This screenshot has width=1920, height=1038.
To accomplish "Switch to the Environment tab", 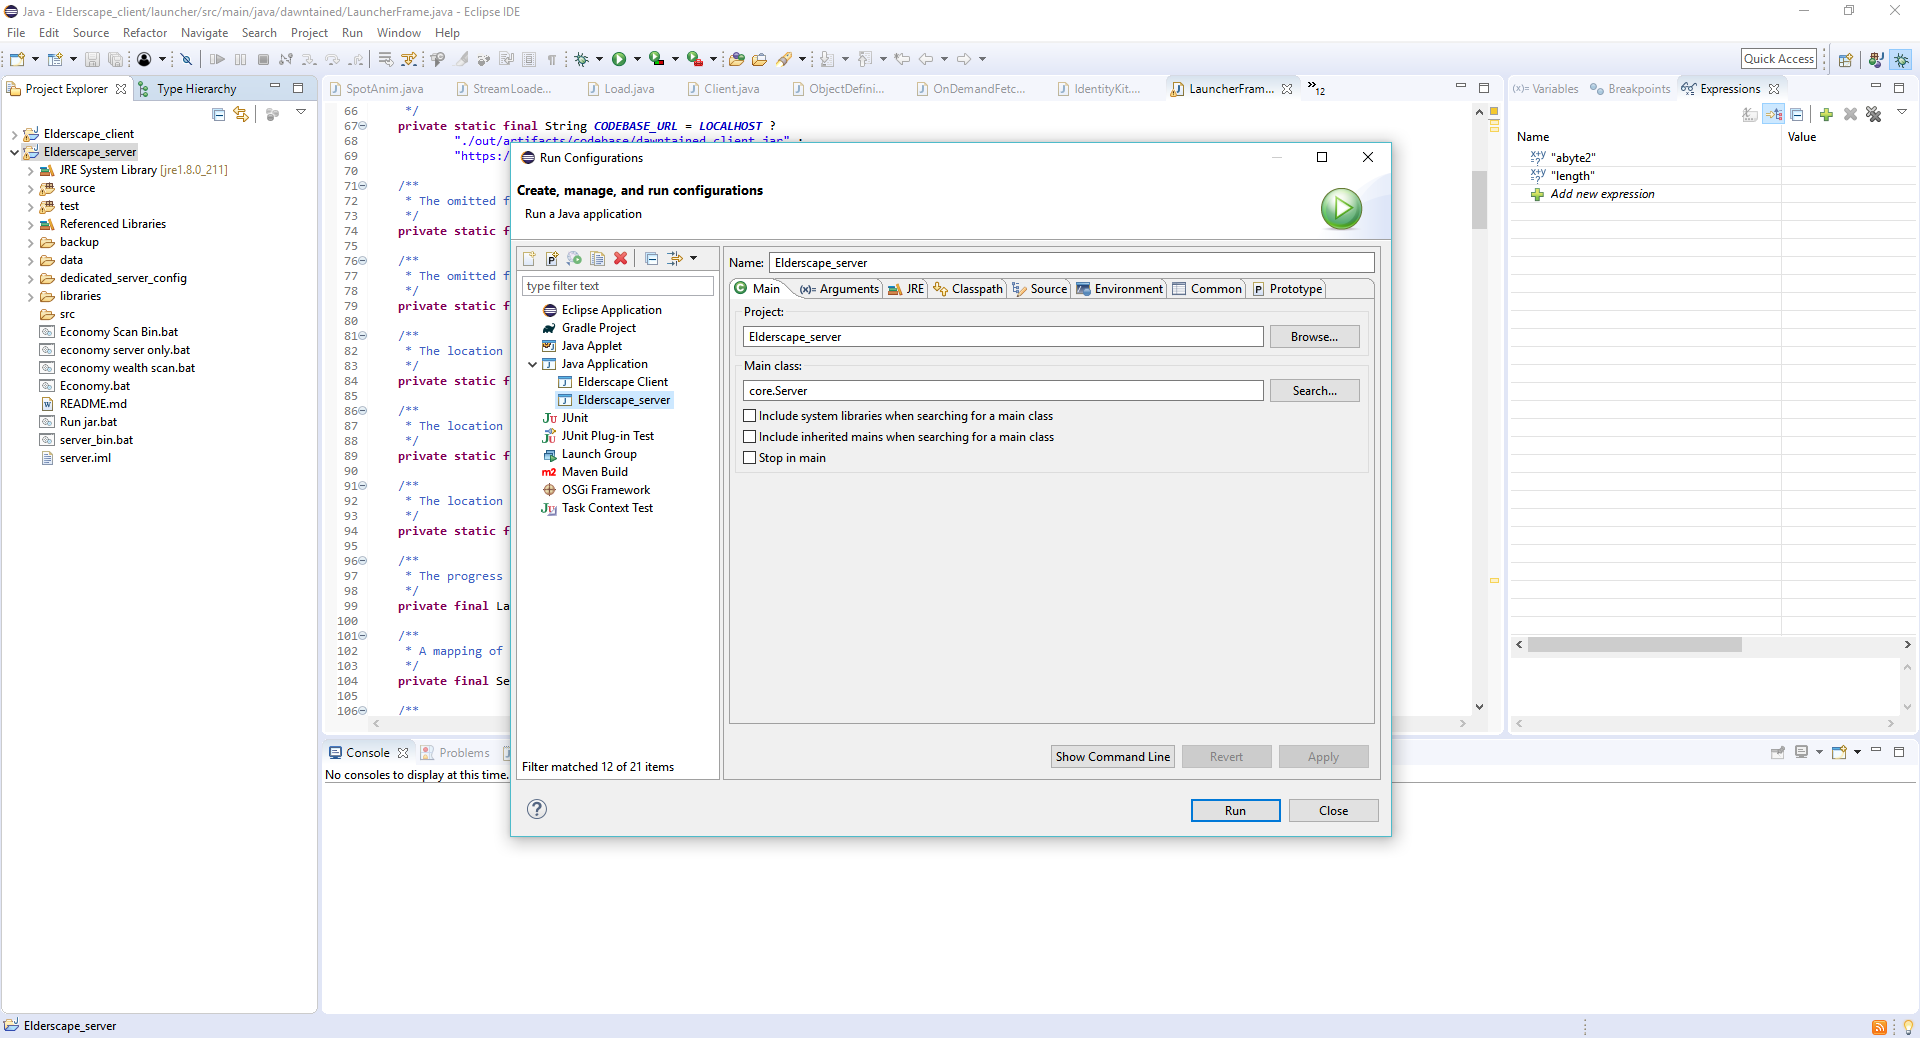I will (1120, 289).
